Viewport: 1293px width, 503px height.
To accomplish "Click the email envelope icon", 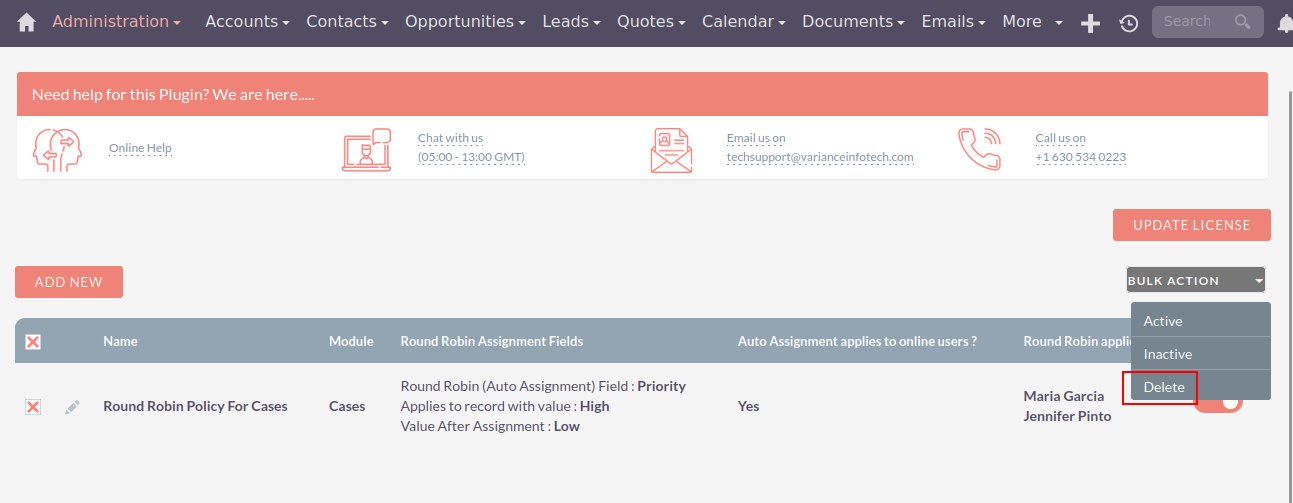I will pyautogui.click(x=671, y=149).
